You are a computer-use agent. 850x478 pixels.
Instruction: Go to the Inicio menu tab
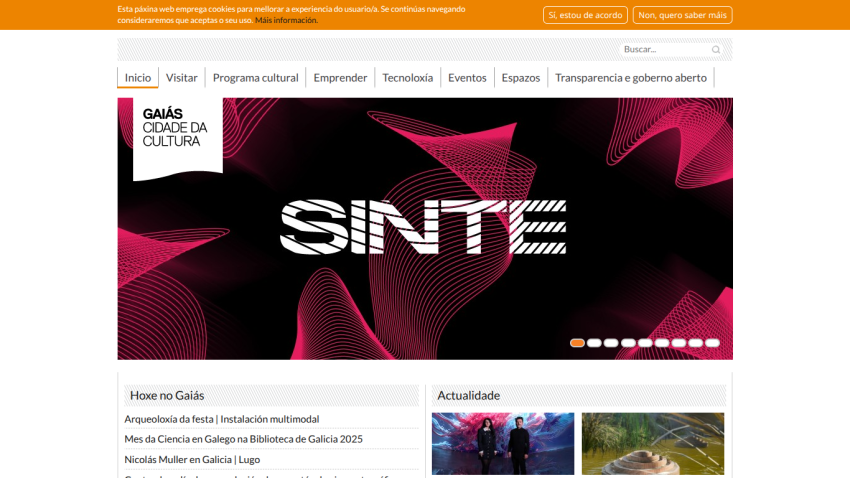tap(138, 77)
